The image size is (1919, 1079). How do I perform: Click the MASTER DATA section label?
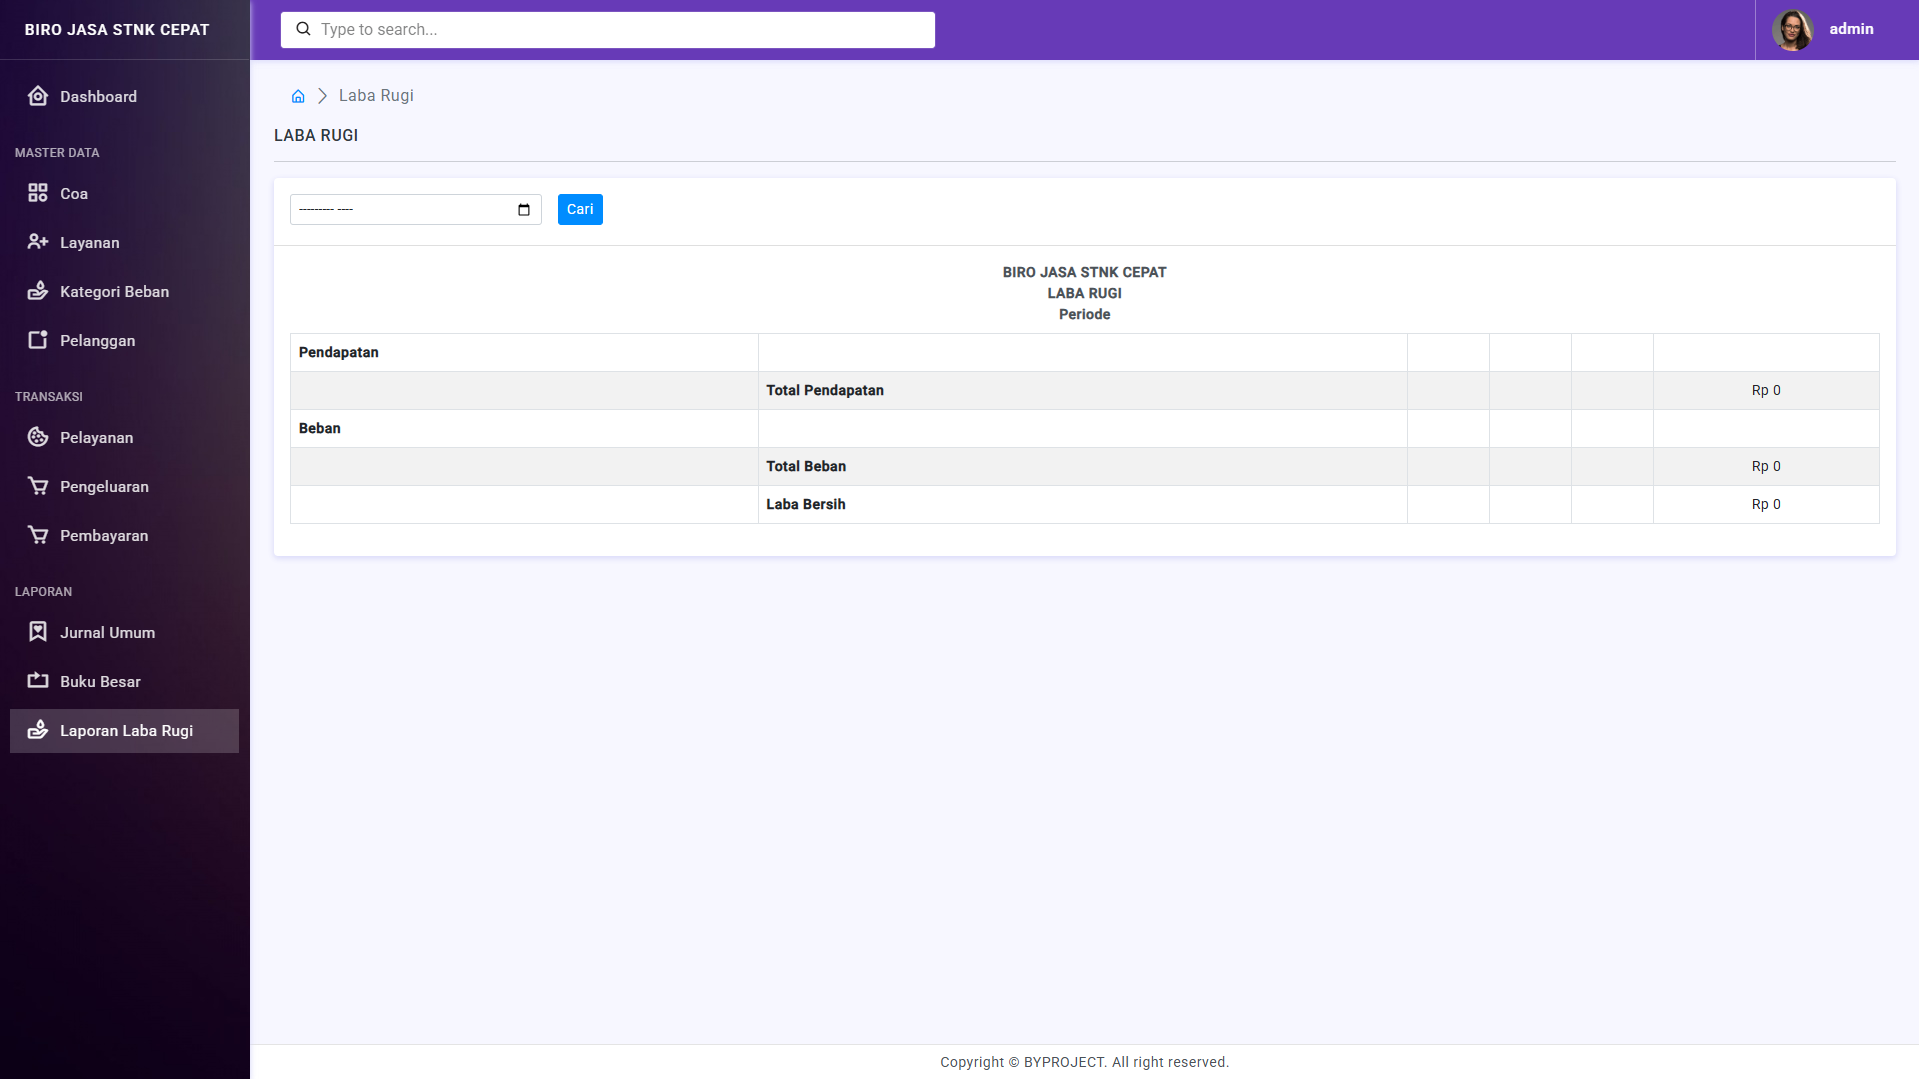click(57, 153)
